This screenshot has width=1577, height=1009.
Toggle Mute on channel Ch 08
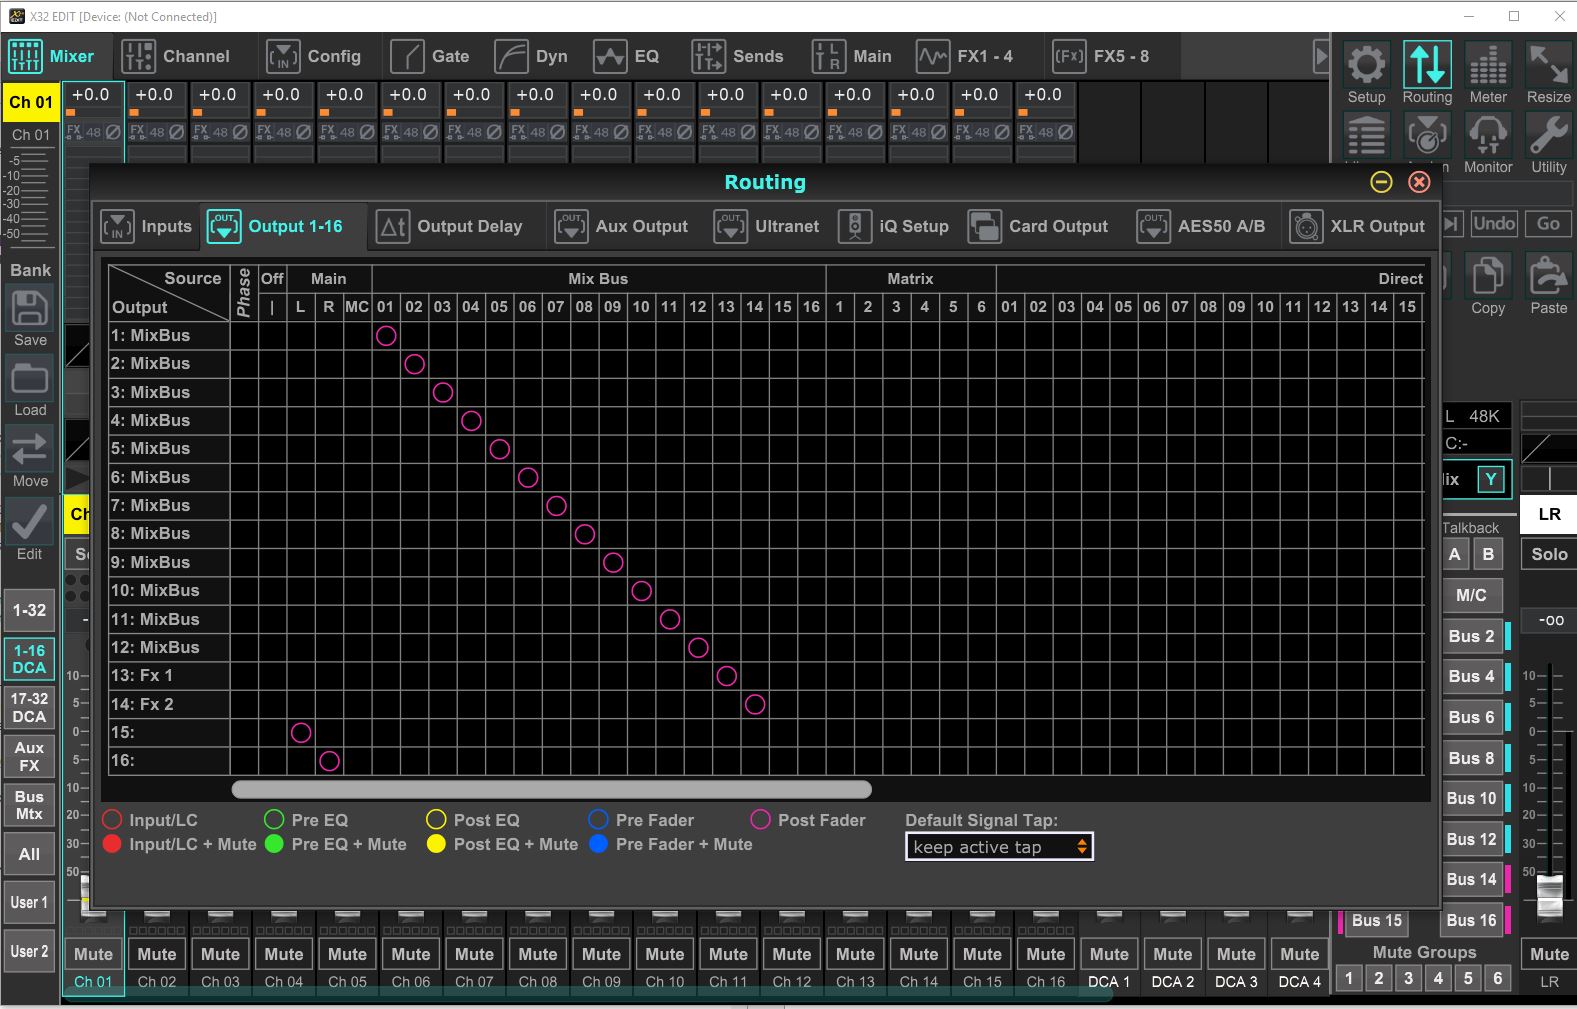[x=538, y=954]
